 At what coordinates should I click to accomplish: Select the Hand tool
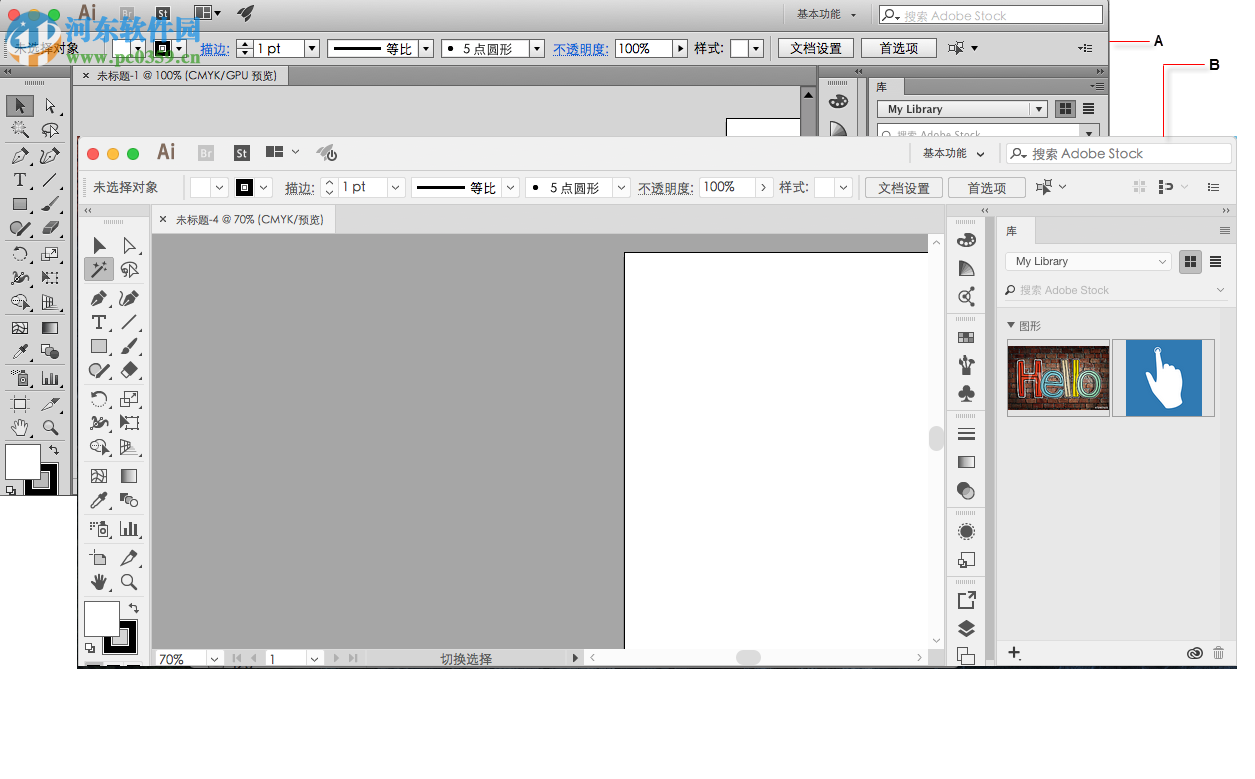(99, 582)
